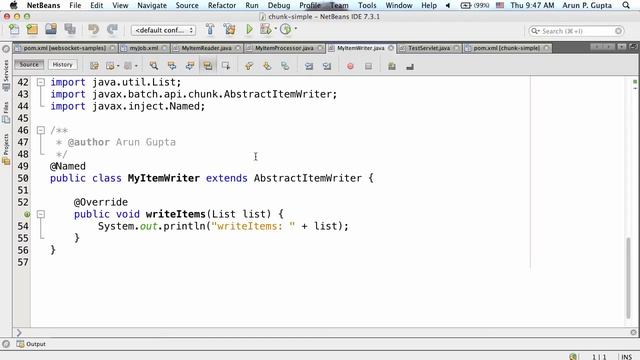
Task: Click the Open Project icon
Action: point(51,29)
